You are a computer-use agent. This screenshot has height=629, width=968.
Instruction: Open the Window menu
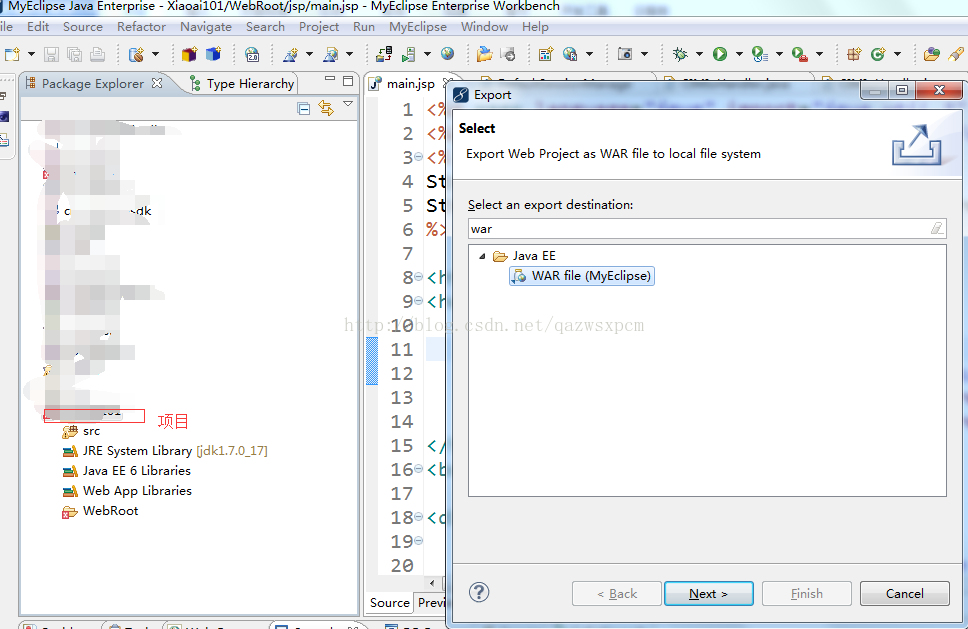[x=484, y=27]
